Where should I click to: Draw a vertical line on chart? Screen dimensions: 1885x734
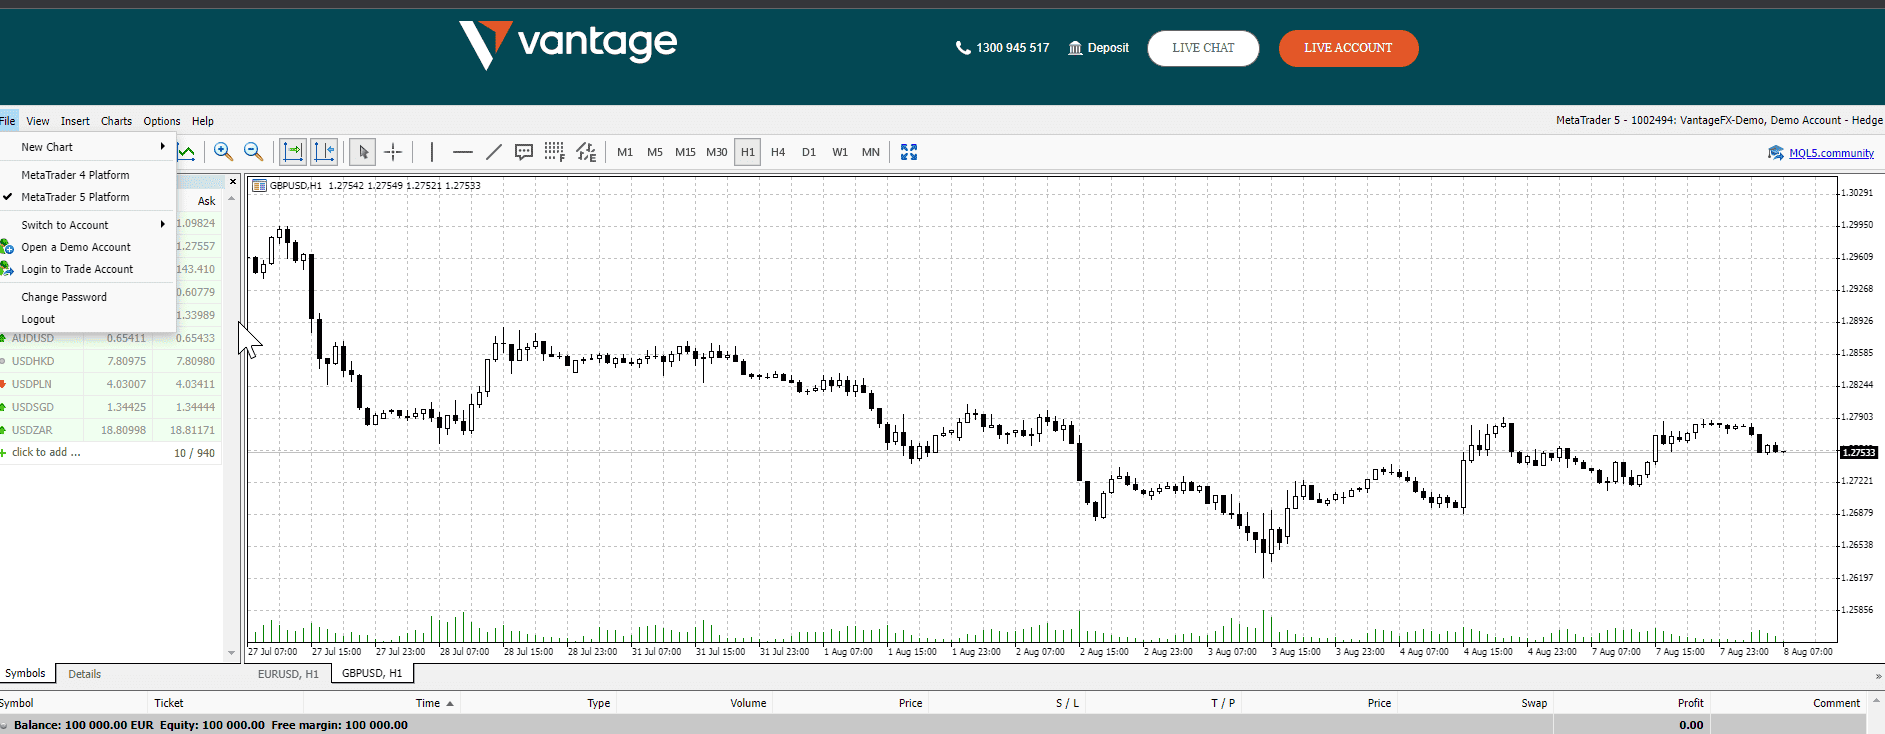click(x=432, y=152)
